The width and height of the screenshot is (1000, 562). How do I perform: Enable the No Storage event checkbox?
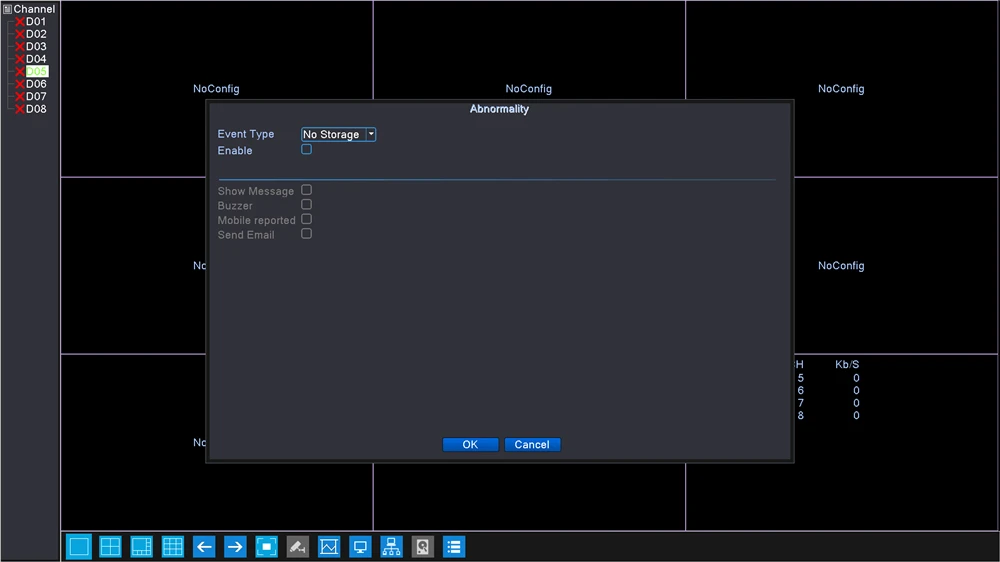click(x=307, y=149)
